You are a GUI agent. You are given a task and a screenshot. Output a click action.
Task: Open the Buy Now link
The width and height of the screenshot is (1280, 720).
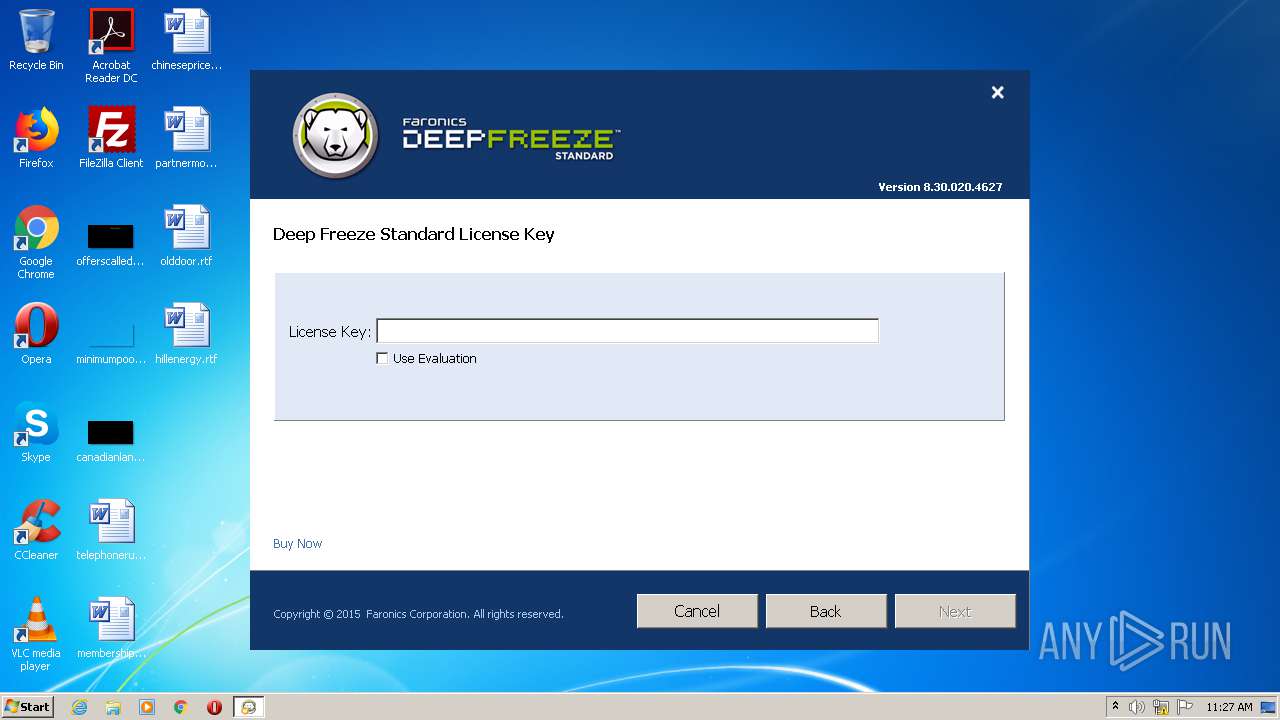click(x=298, y=544)
